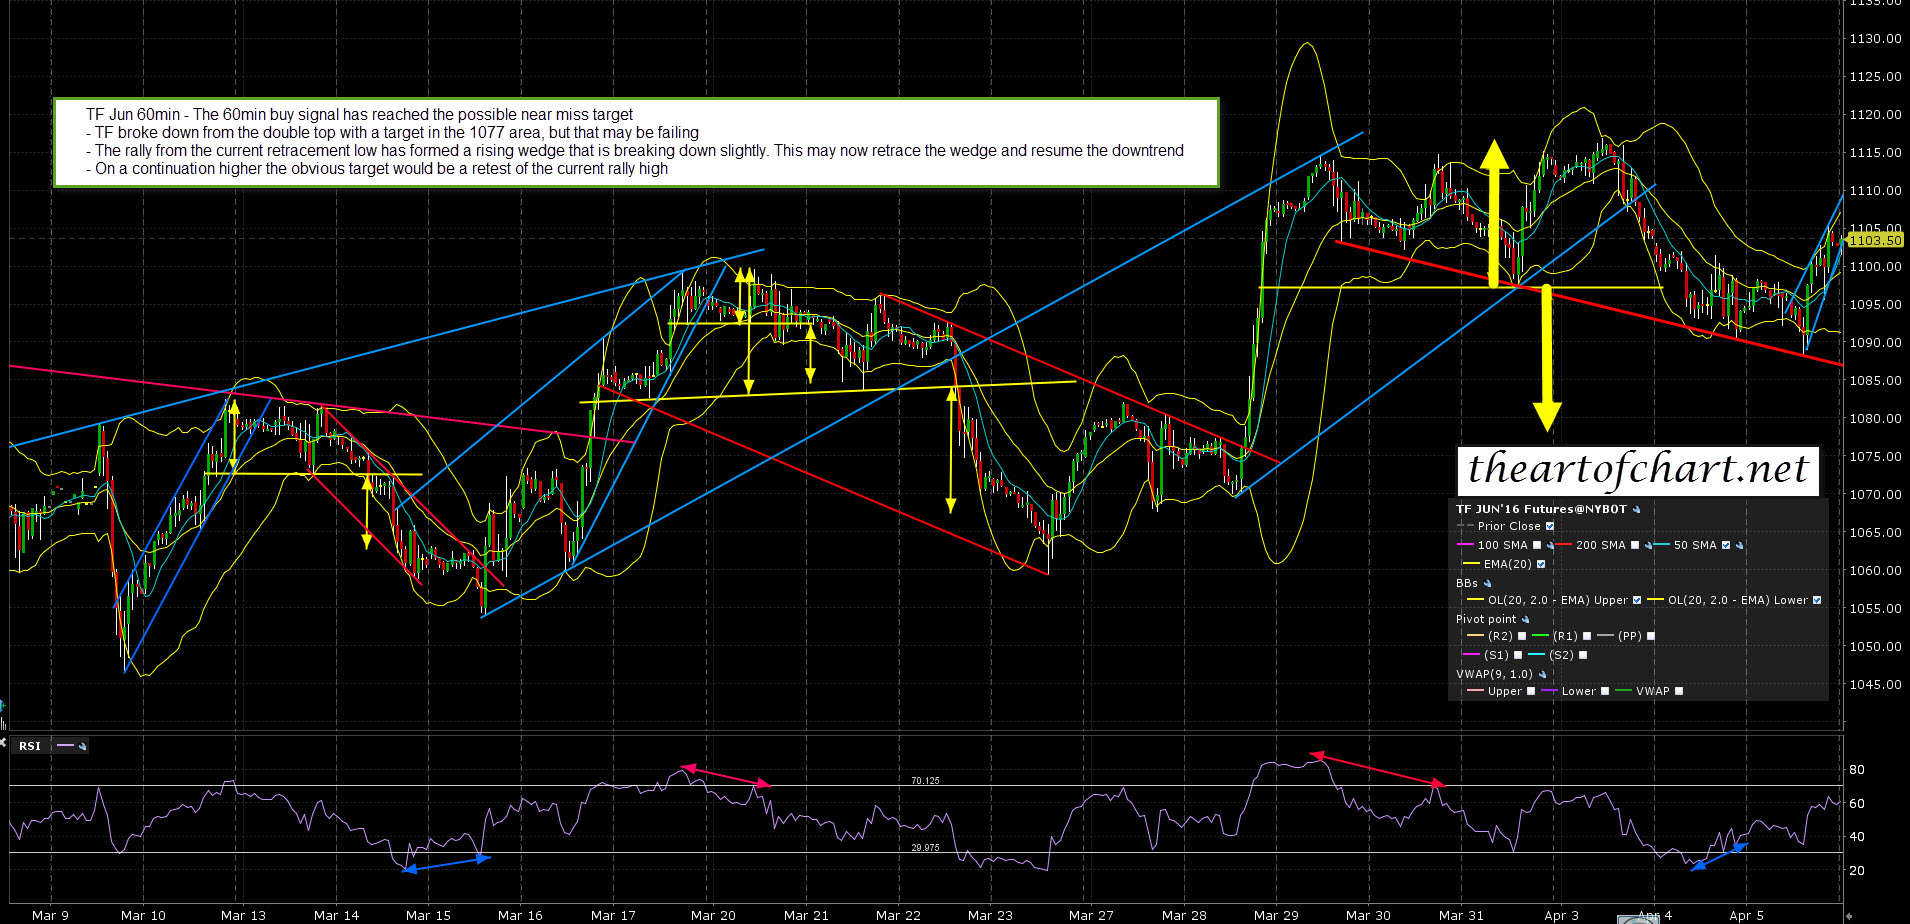
Task: Click the small arrow at bottom-right of time axis
Action: (x=1849, y=915)
